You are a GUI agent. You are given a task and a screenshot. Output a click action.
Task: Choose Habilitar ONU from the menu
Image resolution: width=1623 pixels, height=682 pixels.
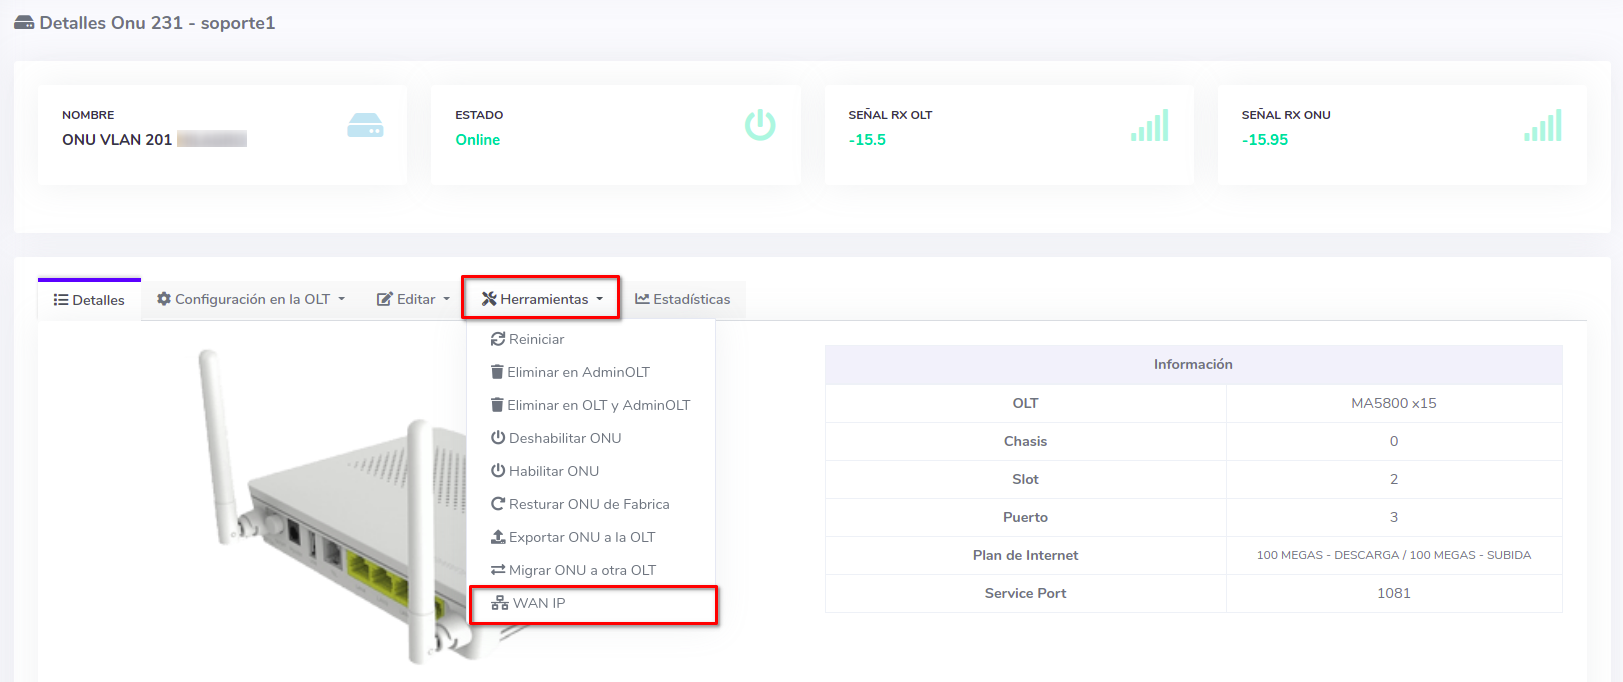[553, 471]
